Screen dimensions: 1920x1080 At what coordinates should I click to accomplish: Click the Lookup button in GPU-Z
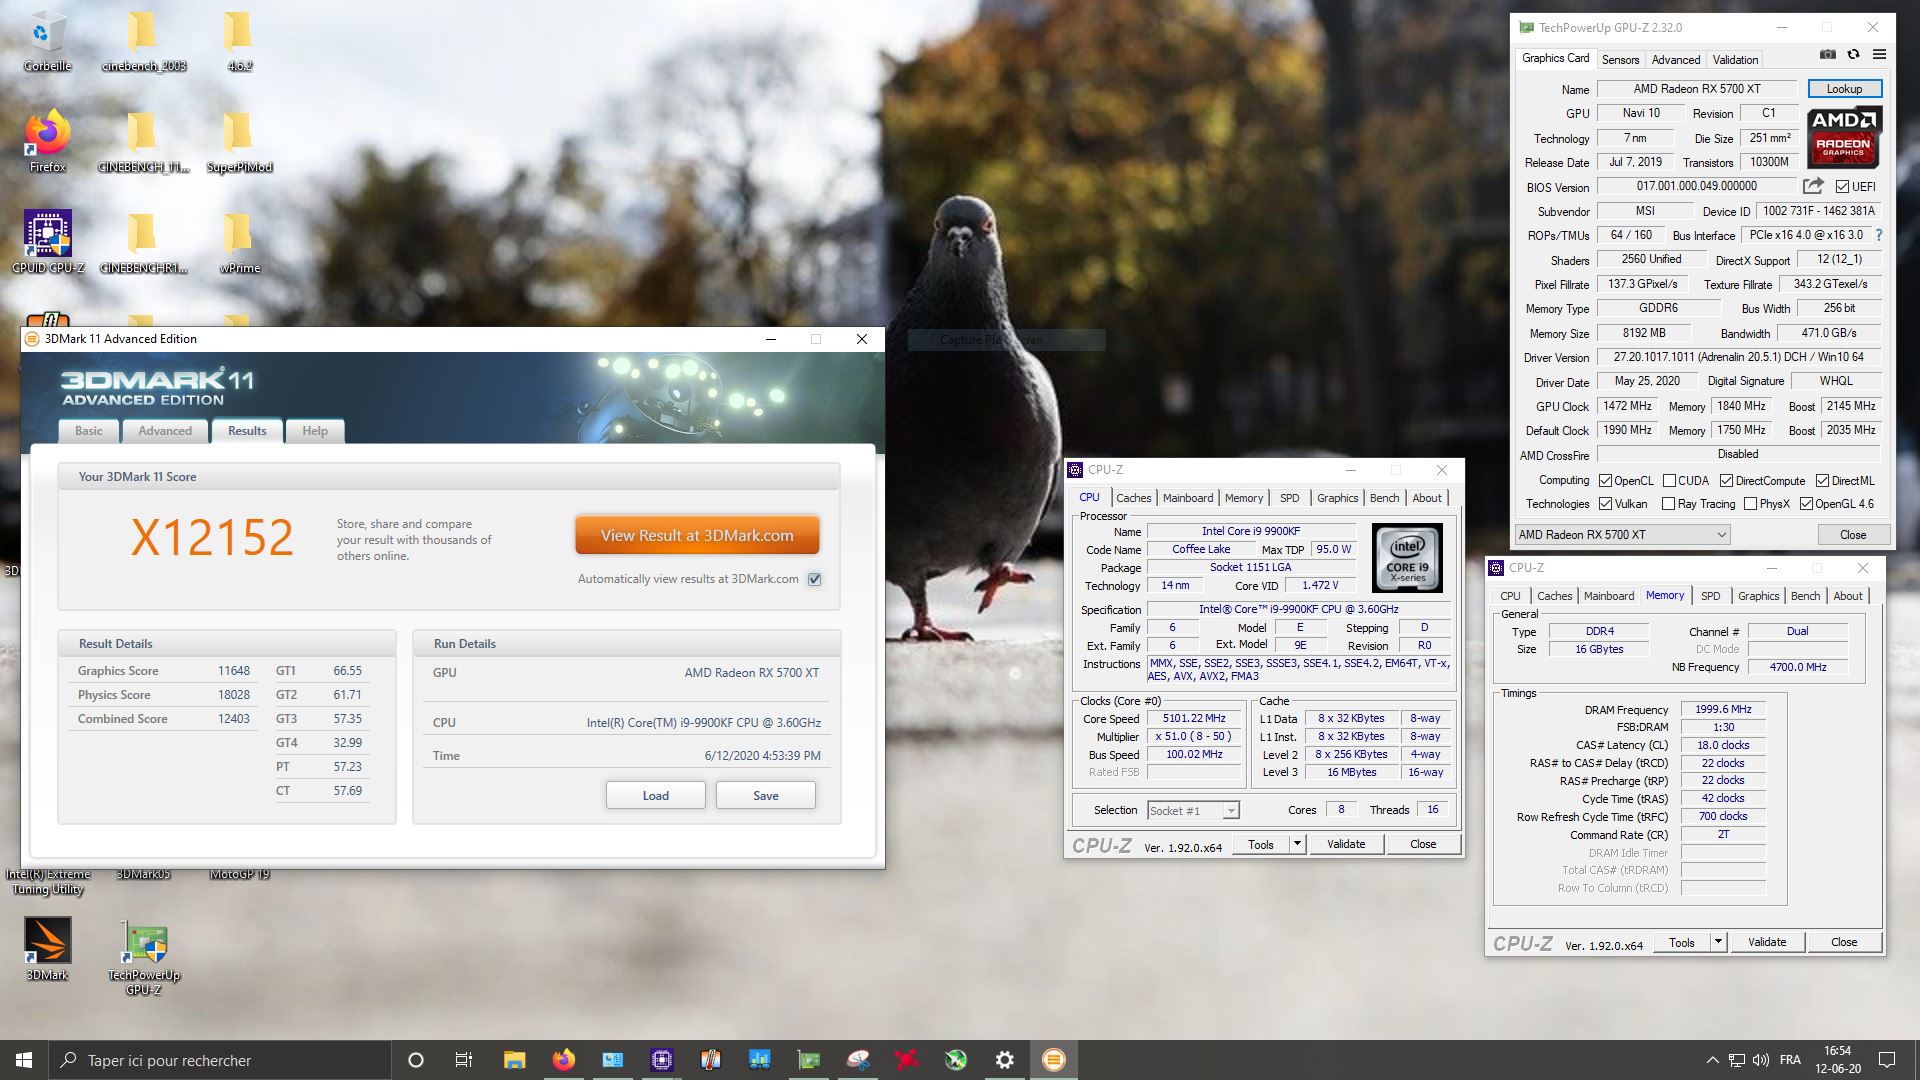pos(1844,89)
